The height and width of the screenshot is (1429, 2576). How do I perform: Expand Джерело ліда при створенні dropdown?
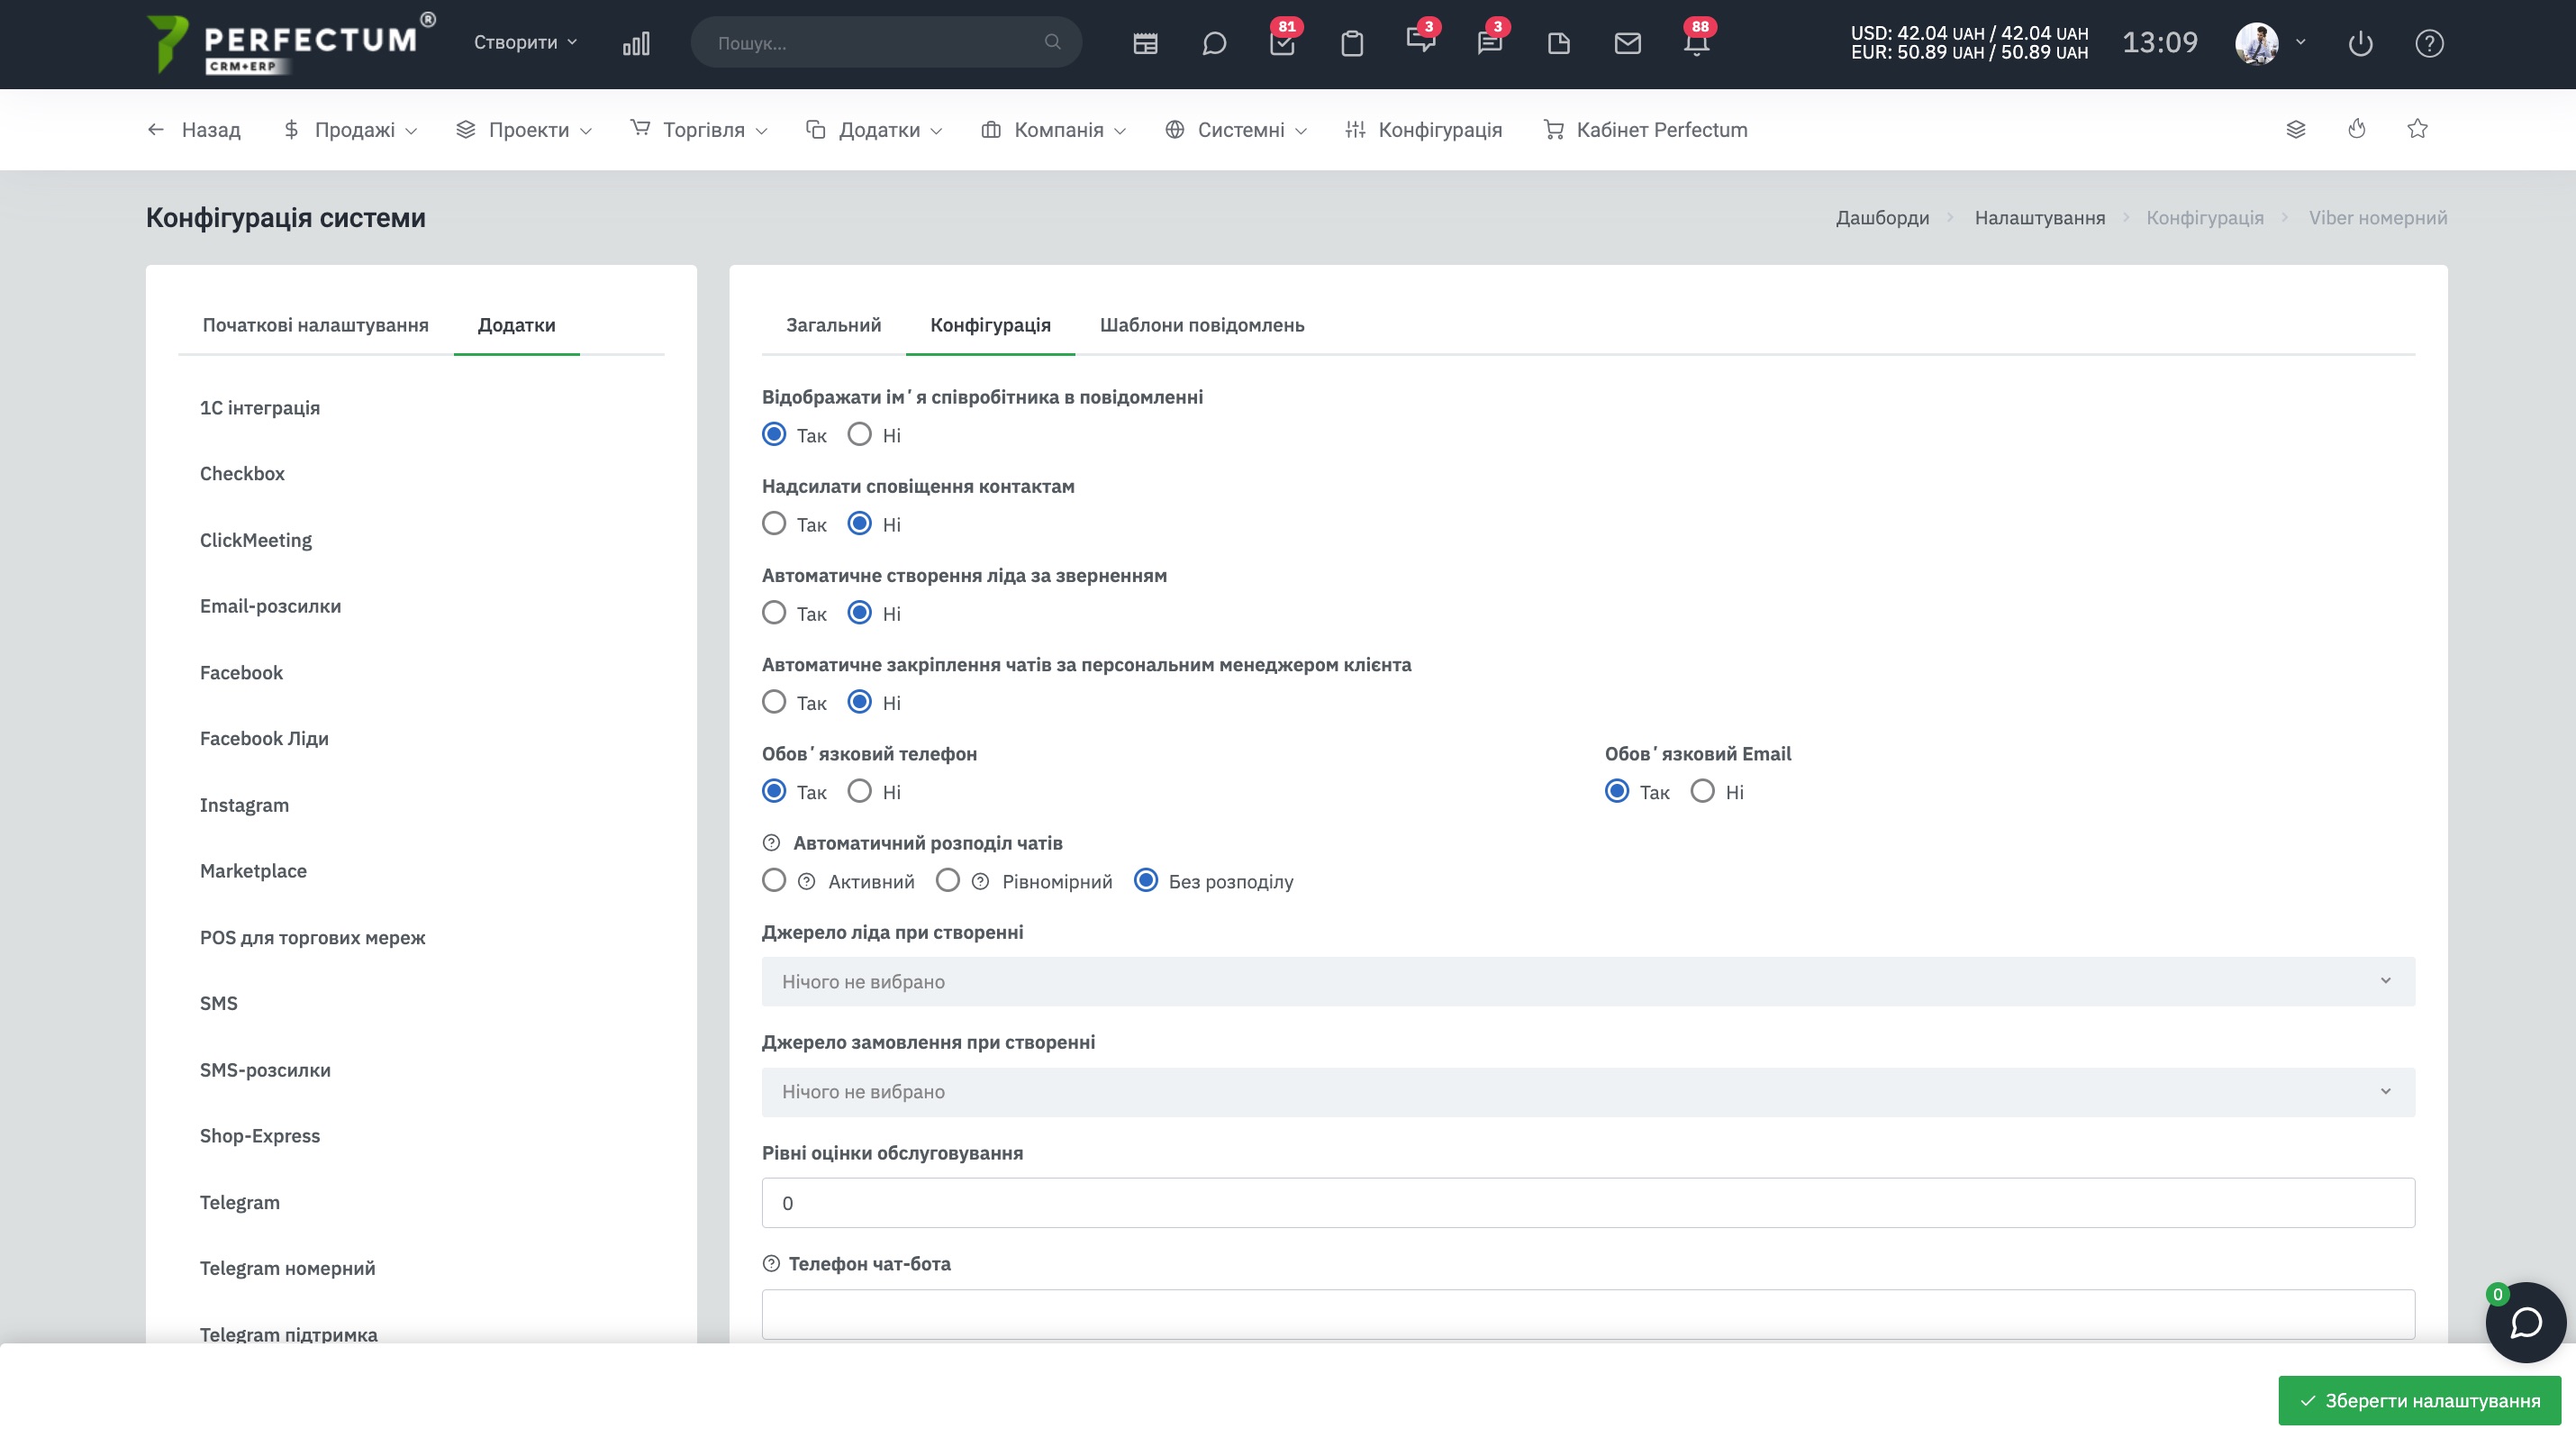(x=1588, y=981)
